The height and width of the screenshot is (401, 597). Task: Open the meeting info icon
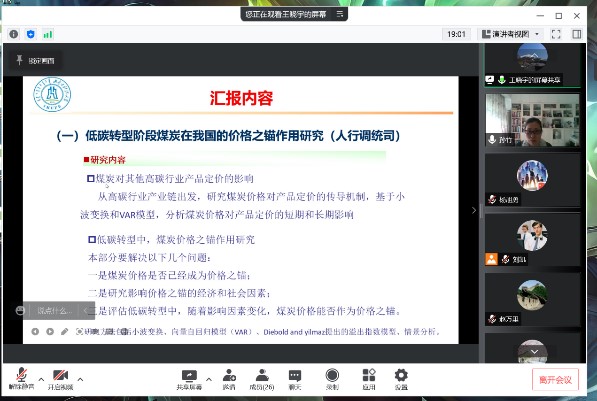point(14,34)
